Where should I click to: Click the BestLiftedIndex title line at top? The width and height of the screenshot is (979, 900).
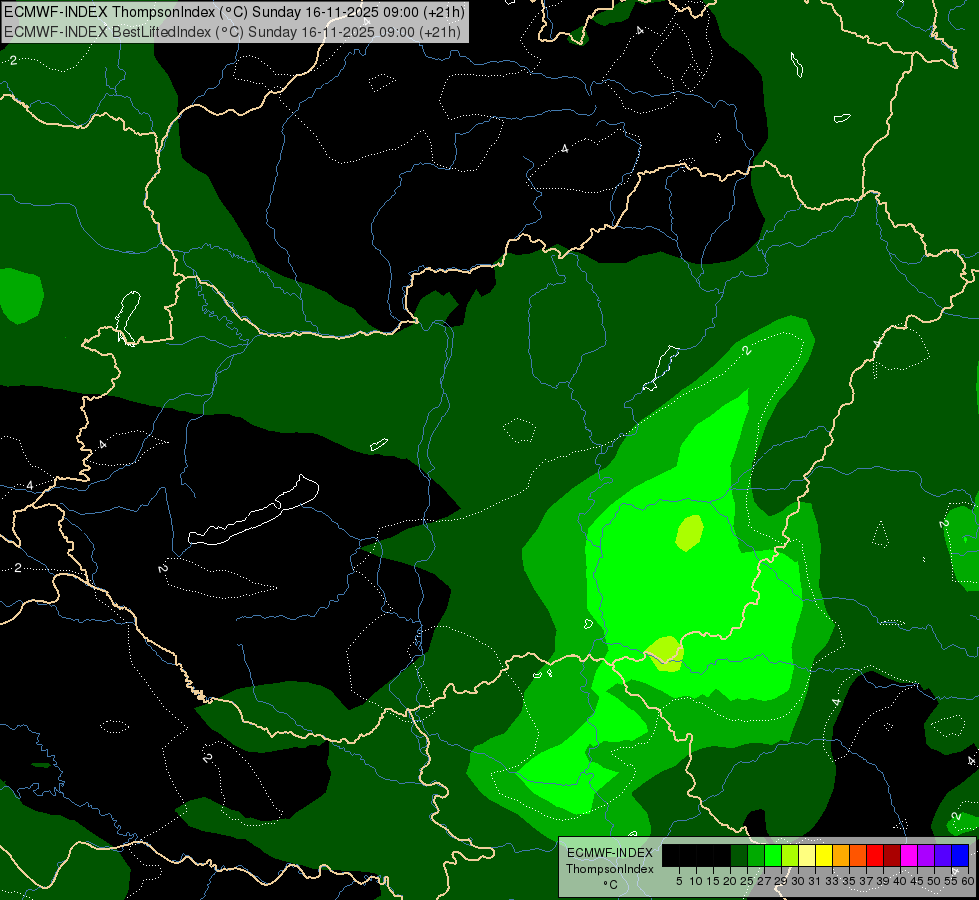tap(232, 31)
